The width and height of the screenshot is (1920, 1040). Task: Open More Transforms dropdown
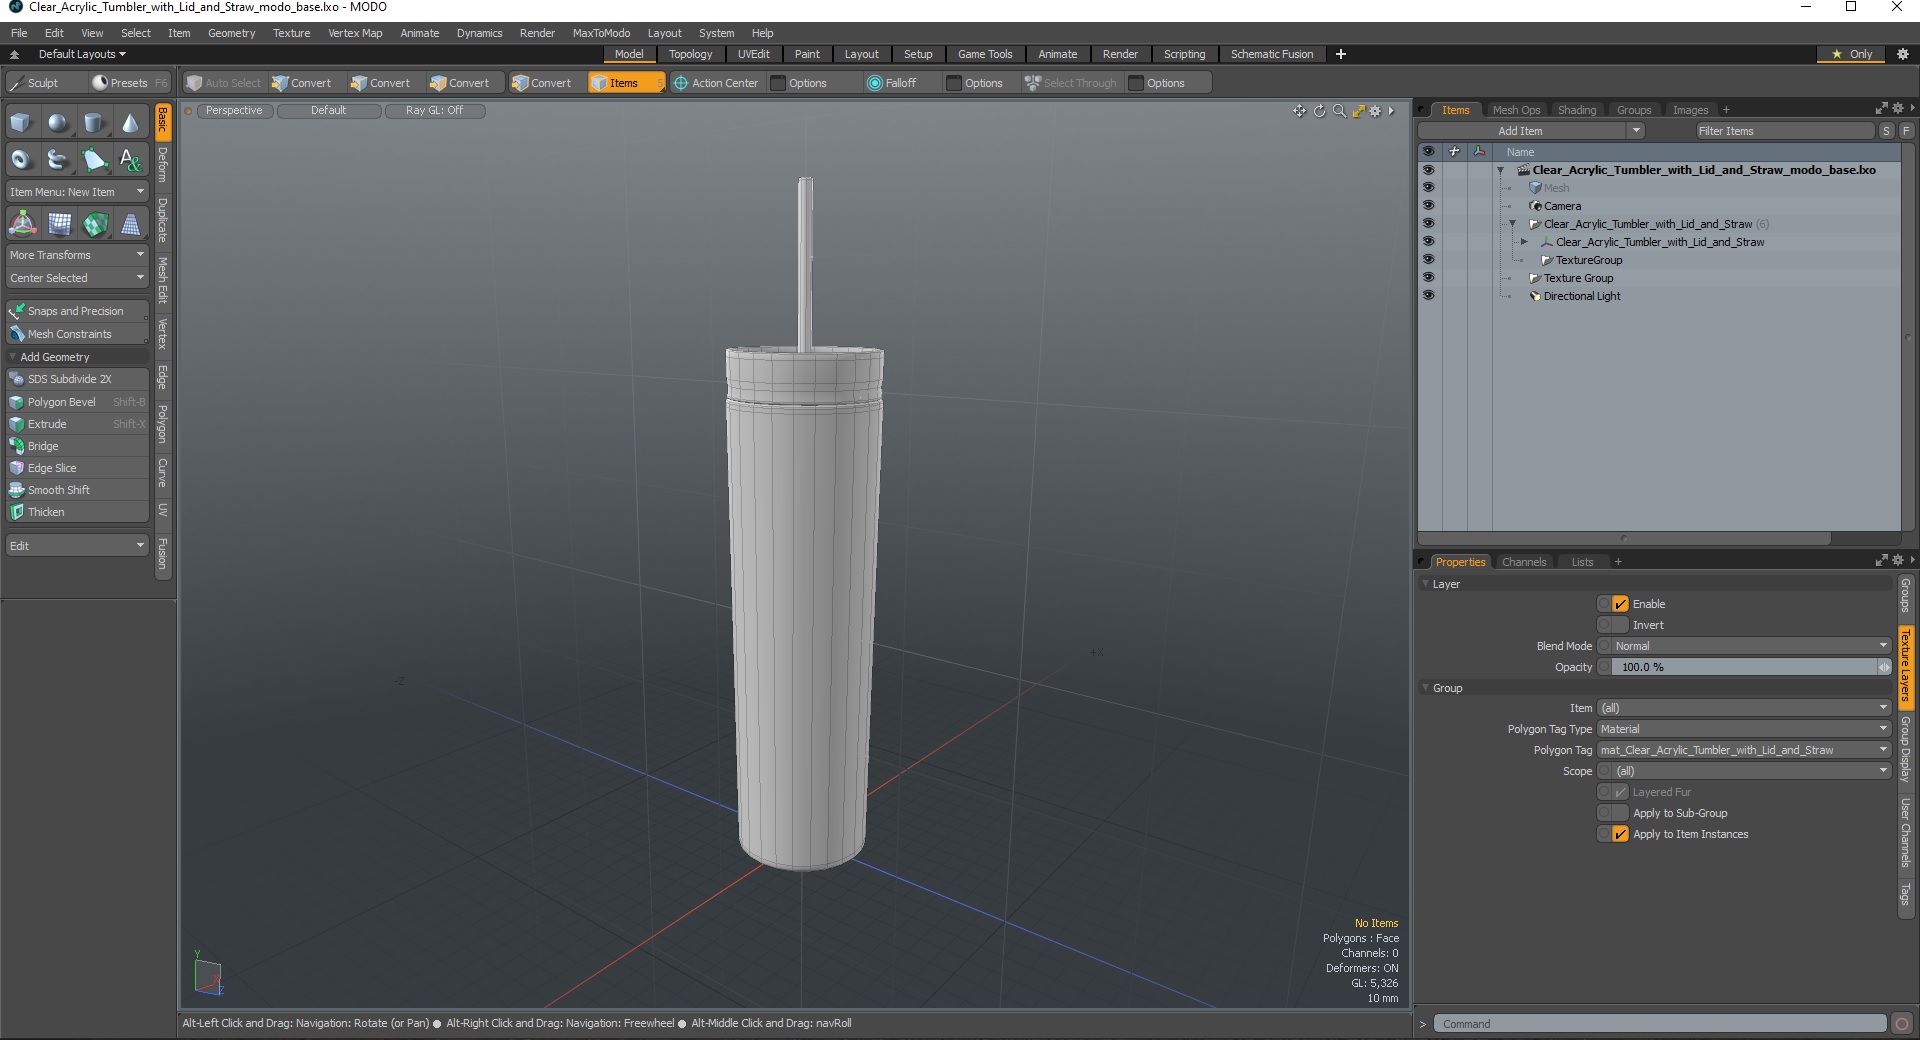click(77, 255)
